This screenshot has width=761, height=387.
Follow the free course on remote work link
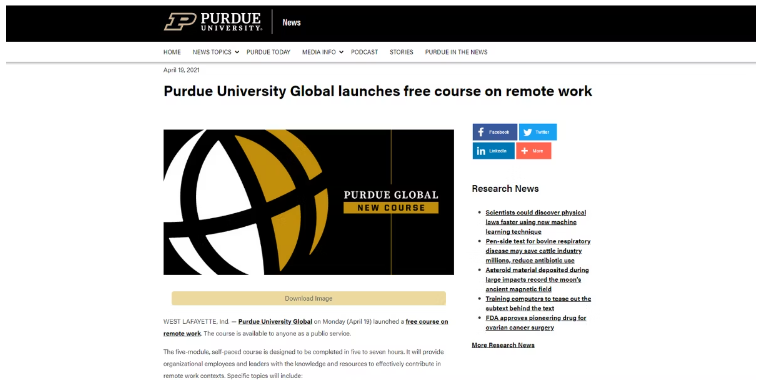[x=306, y=327]
